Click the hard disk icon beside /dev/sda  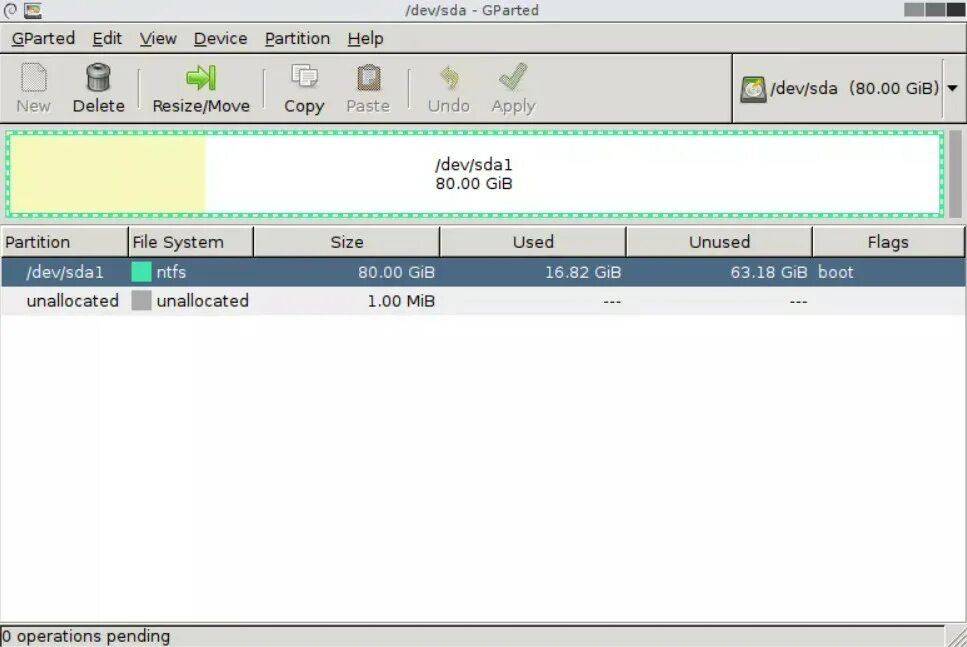[x=753, y=89]
